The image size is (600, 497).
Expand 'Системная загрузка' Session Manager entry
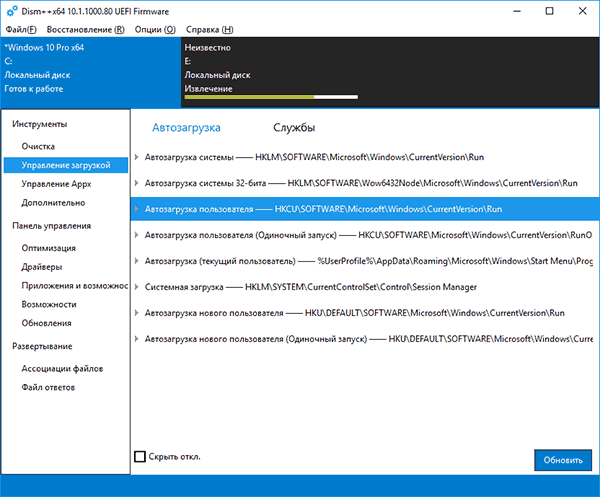point(136,287)
